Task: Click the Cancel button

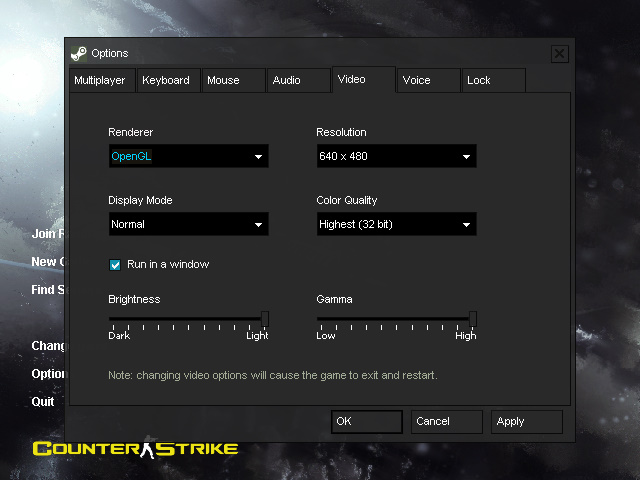Action: coord(446,422)
